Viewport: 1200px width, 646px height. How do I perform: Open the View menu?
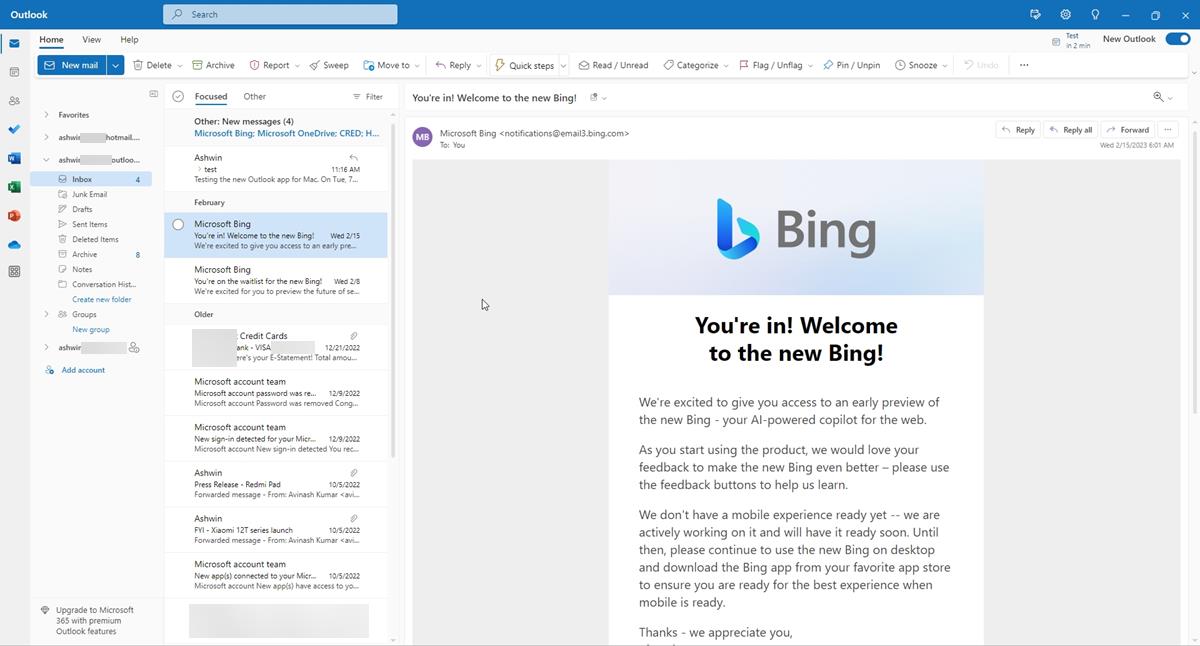(x=91, y=39)
